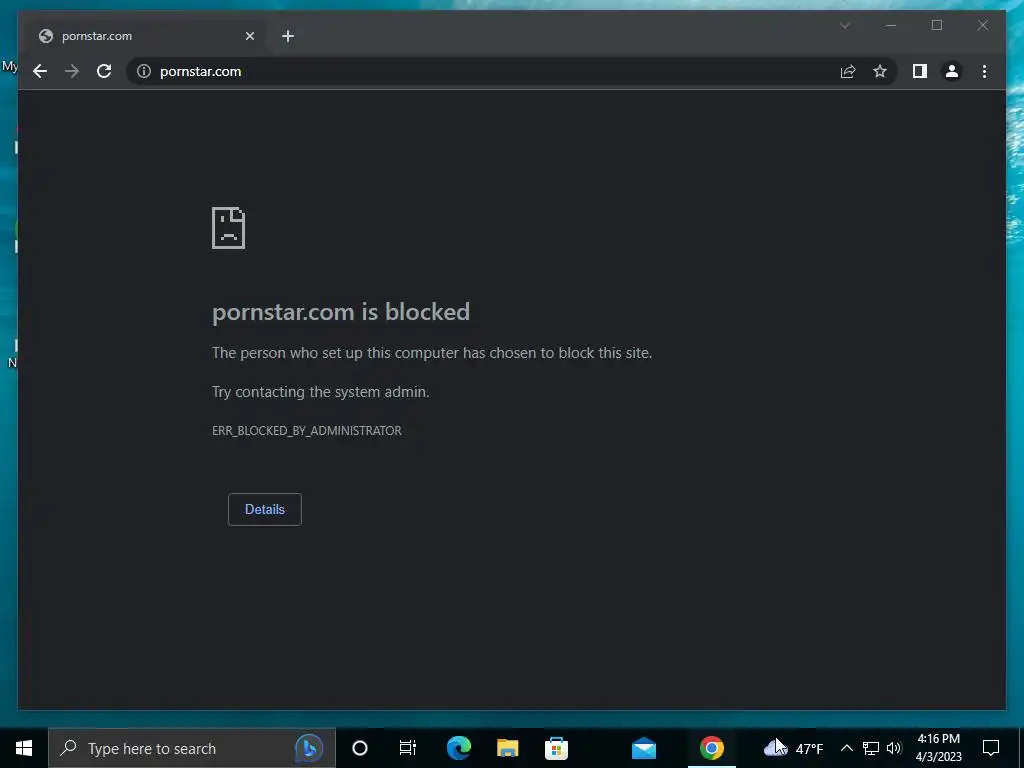Share this page icon in address bar

(x=848, y=71)
